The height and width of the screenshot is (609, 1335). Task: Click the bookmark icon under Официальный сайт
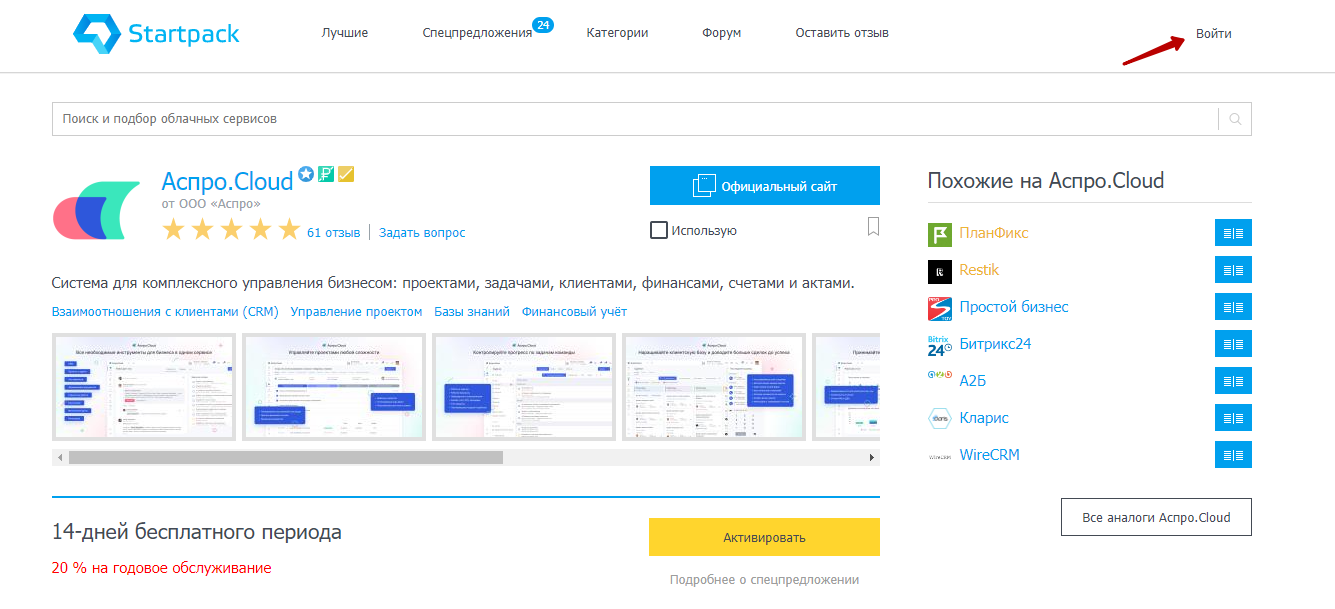point(873,227)
